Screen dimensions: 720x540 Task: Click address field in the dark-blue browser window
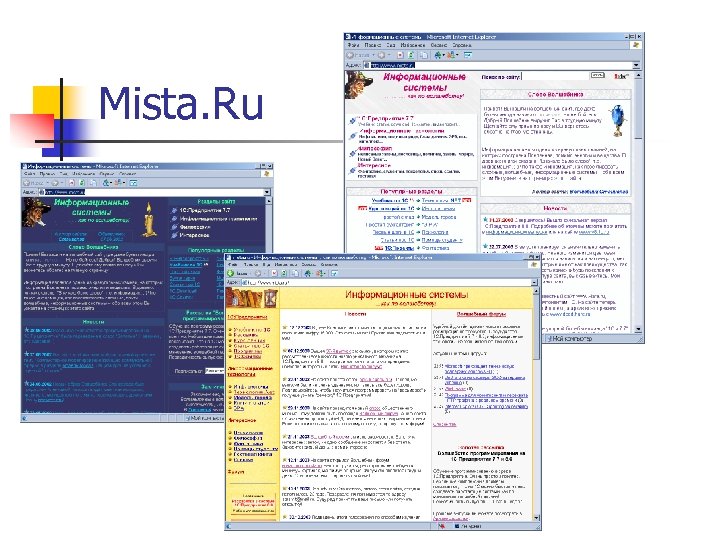(151, 192)
